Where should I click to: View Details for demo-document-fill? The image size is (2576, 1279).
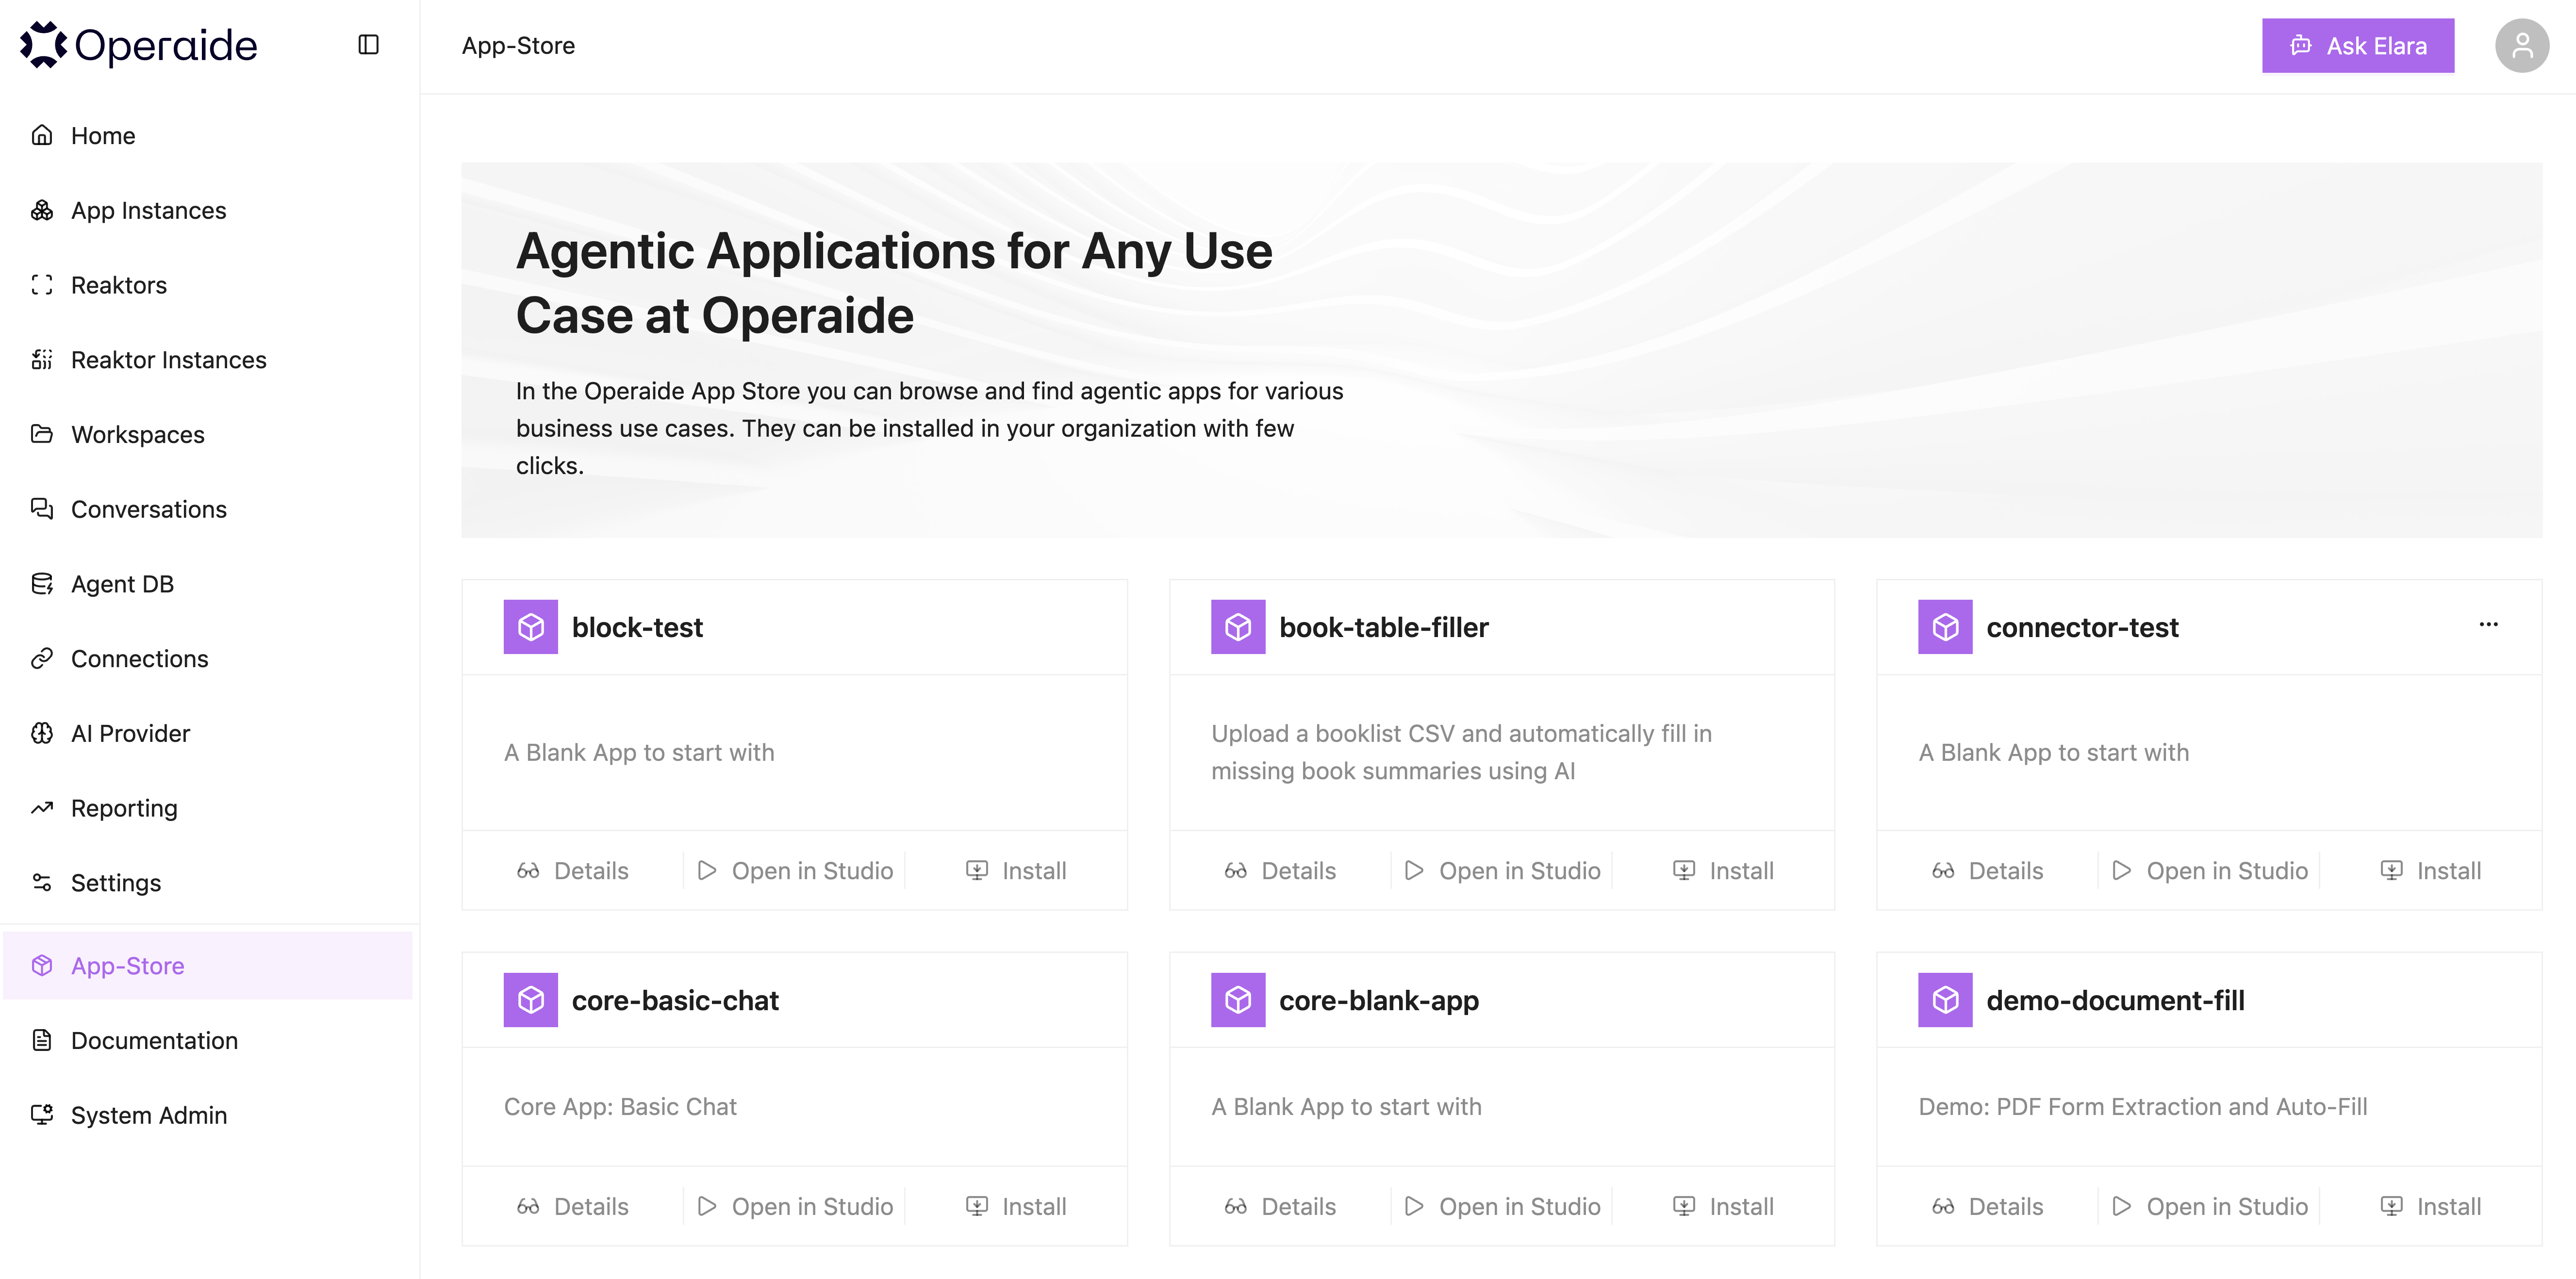pos(1987,1207)
